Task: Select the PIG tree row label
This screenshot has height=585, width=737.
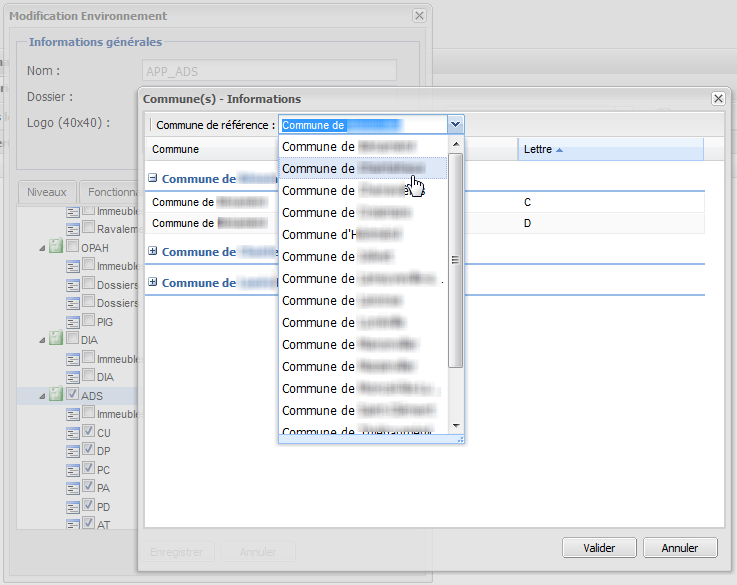Action: pyautogui.click(x=105, y=322)
